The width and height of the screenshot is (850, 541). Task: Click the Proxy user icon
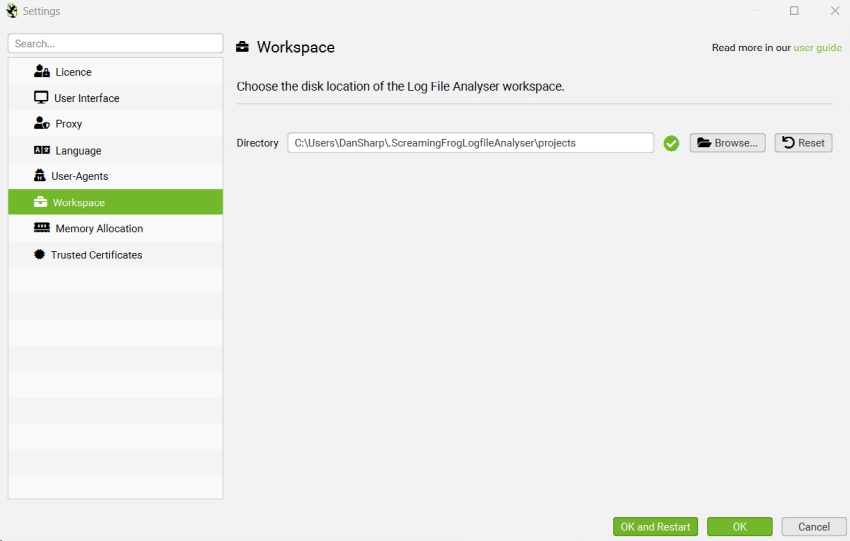(x=42, y=123)
